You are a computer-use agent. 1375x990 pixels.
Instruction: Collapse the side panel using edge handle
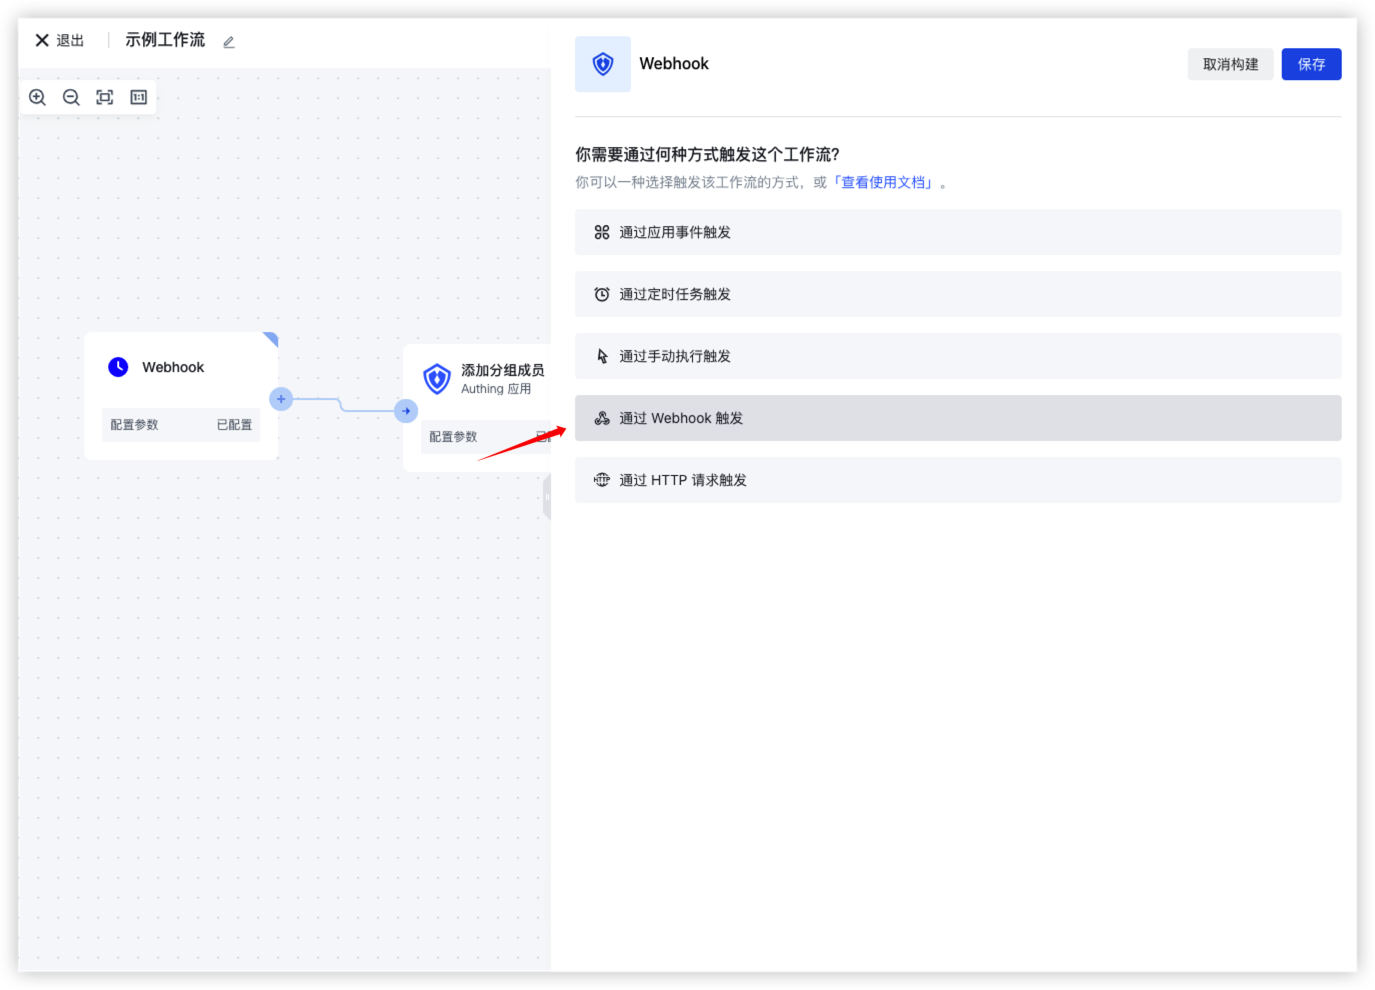(x=547, y=497)
